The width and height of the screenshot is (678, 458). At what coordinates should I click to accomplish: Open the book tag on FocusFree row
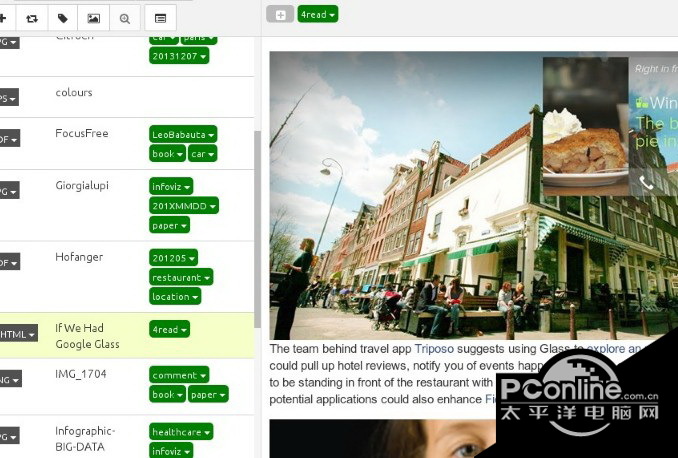[167, 154]
